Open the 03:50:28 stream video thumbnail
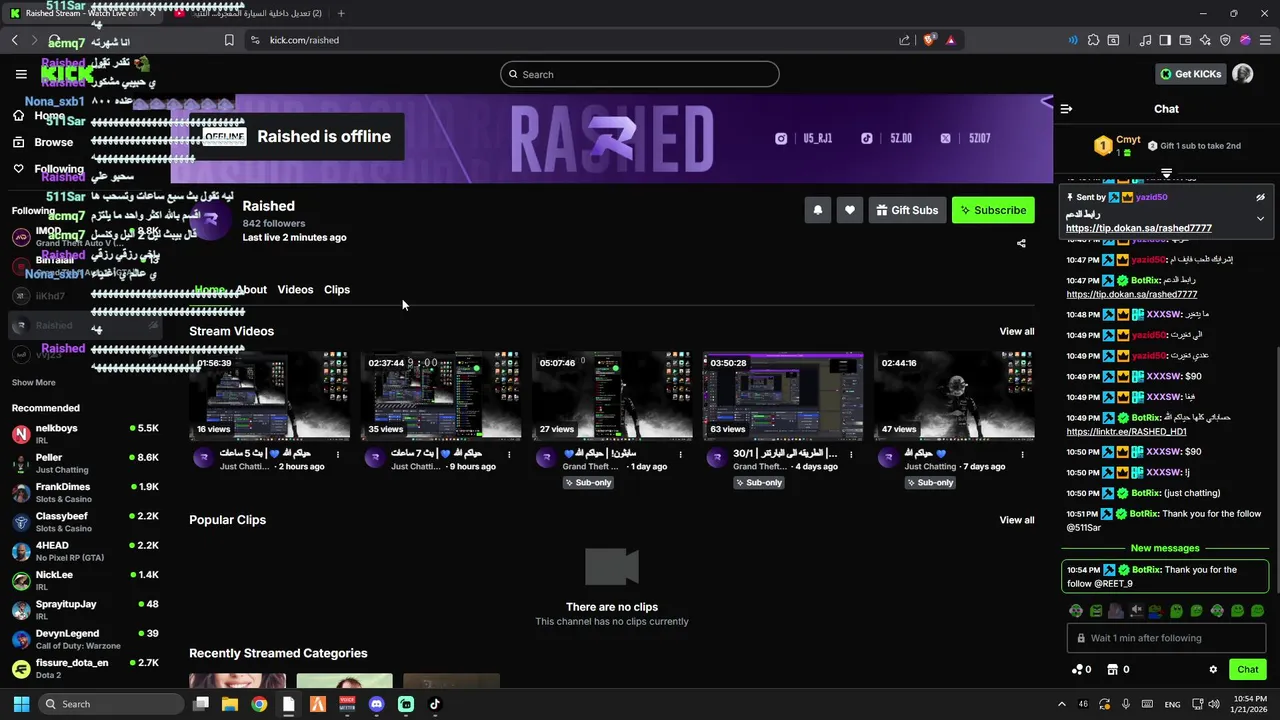 click(x=783, y=396)
